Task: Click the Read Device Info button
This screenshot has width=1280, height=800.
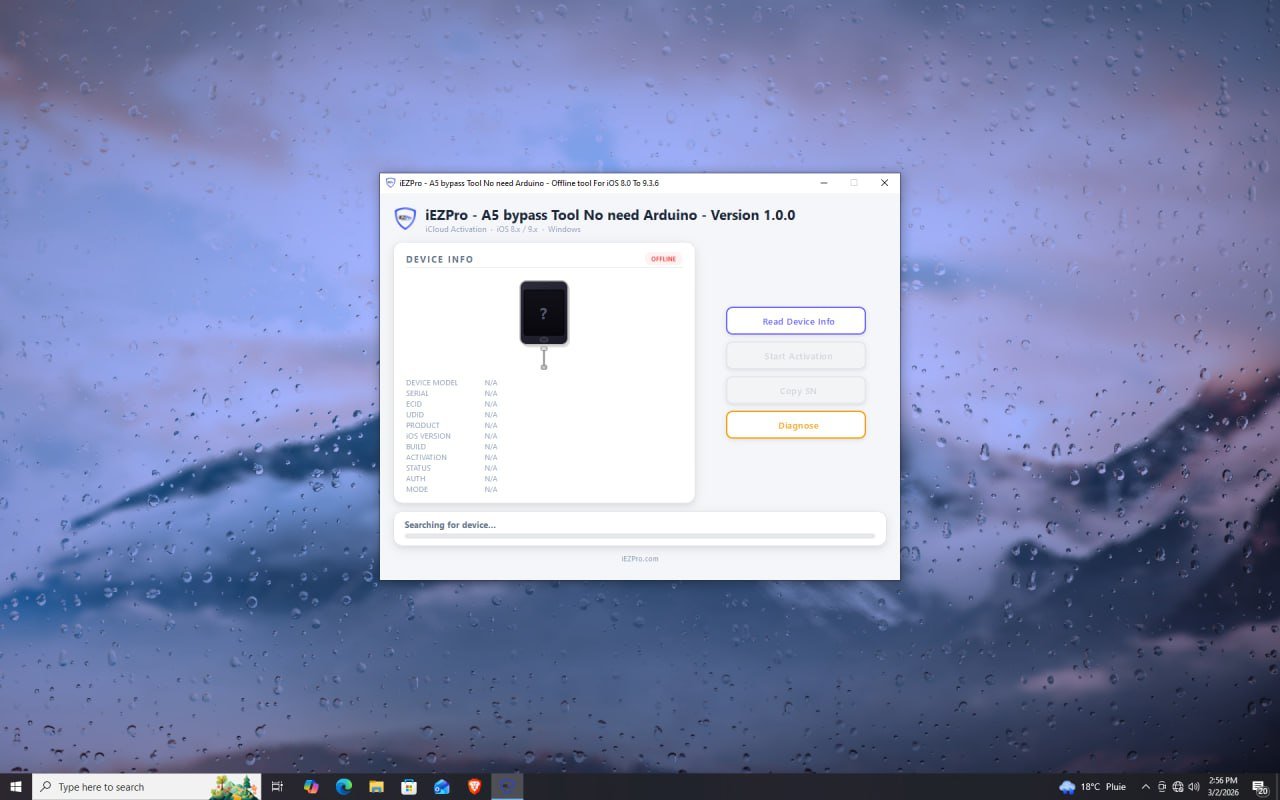Action: (796, 320)
